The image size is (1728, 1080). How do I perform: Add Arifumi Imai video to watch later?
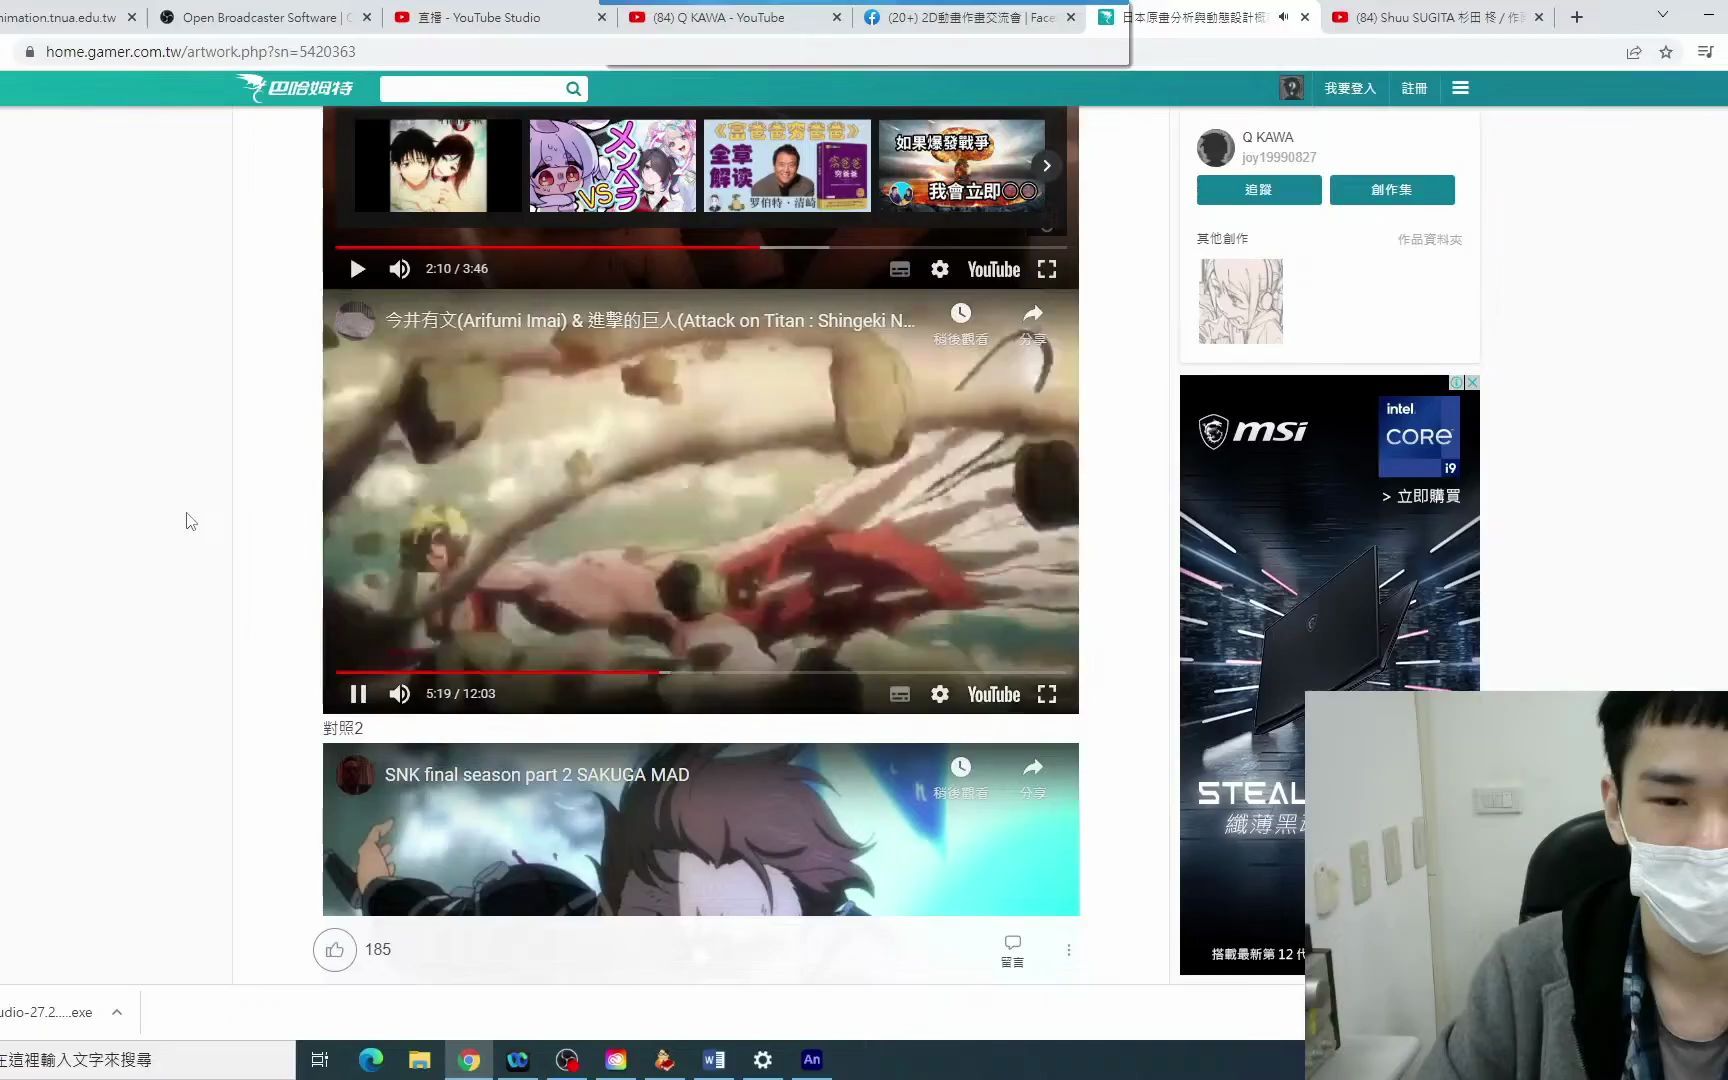(960, 323)
